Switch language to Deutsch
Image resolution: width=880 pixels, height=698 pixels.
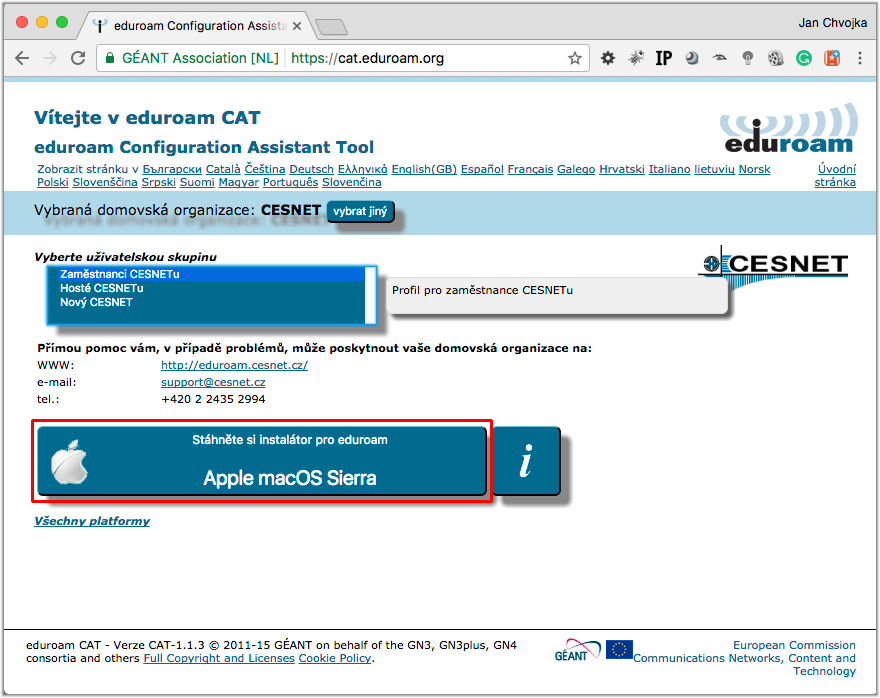pyautogui.click(x=311, y=169)
